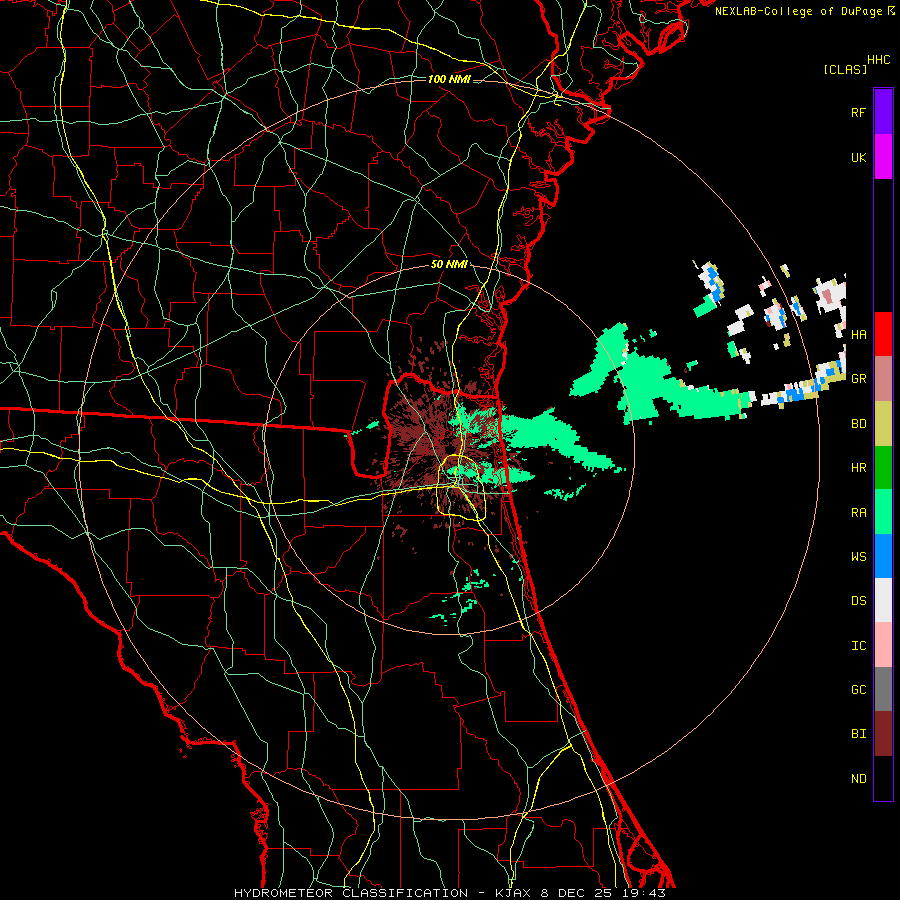
Task: Click the ND legend label
Action: tap(858, 779)
